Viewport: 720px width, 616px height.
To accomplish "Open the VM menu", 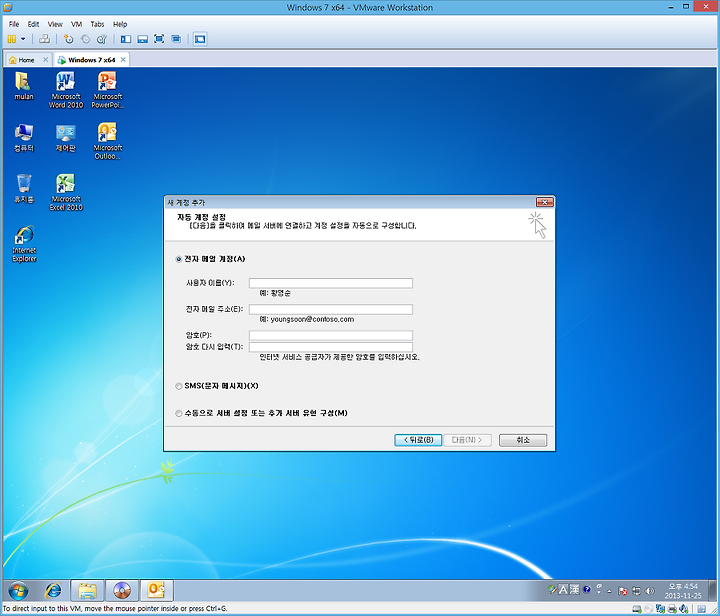I will (76, 24).
